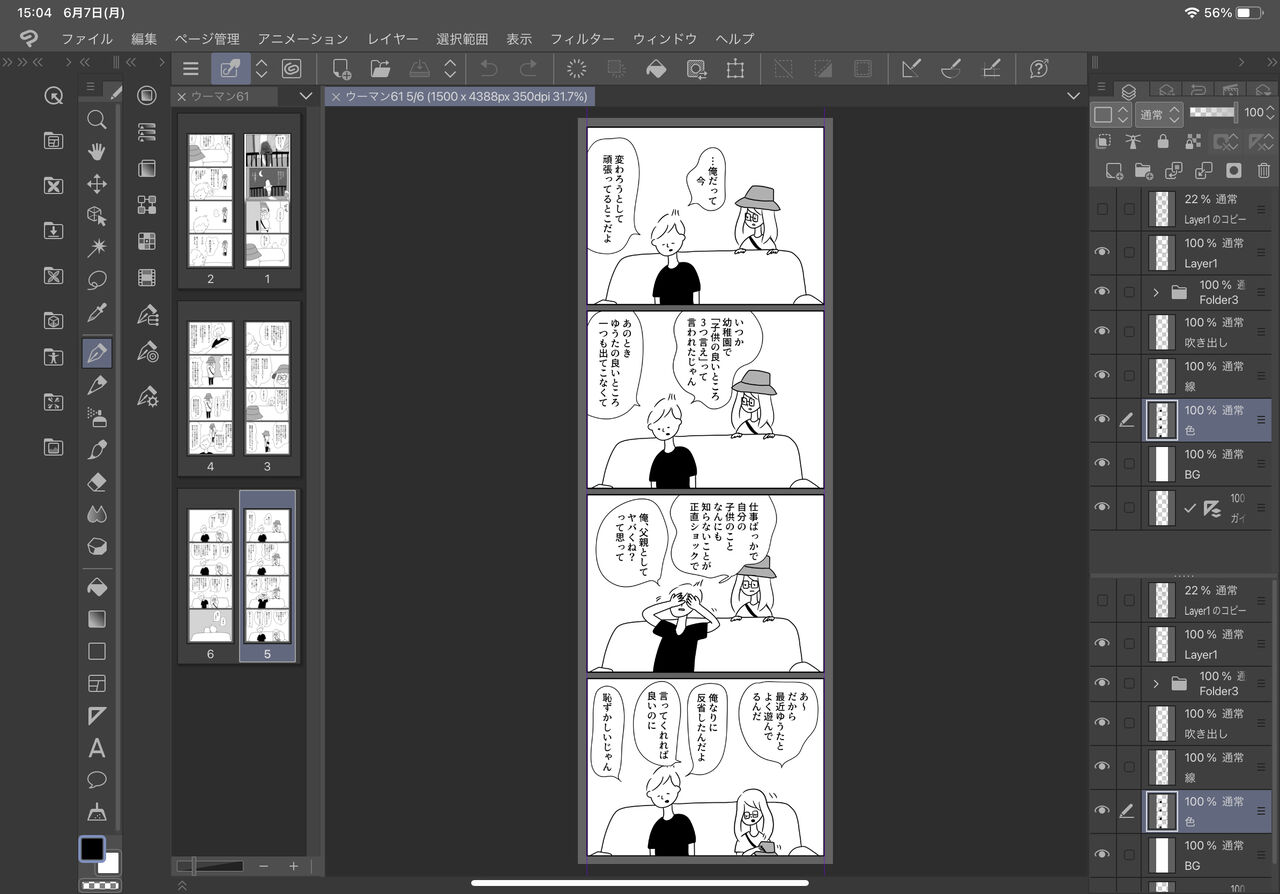Toggle Set as reference layer lighthouse icon
The width and height of the screenshot is (1280, 894).
point(1133,142)
